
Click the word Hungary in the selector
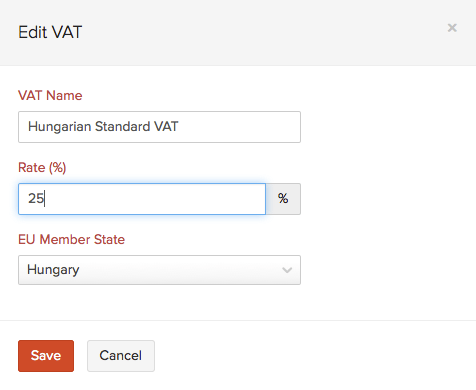(x=53, y=270)
